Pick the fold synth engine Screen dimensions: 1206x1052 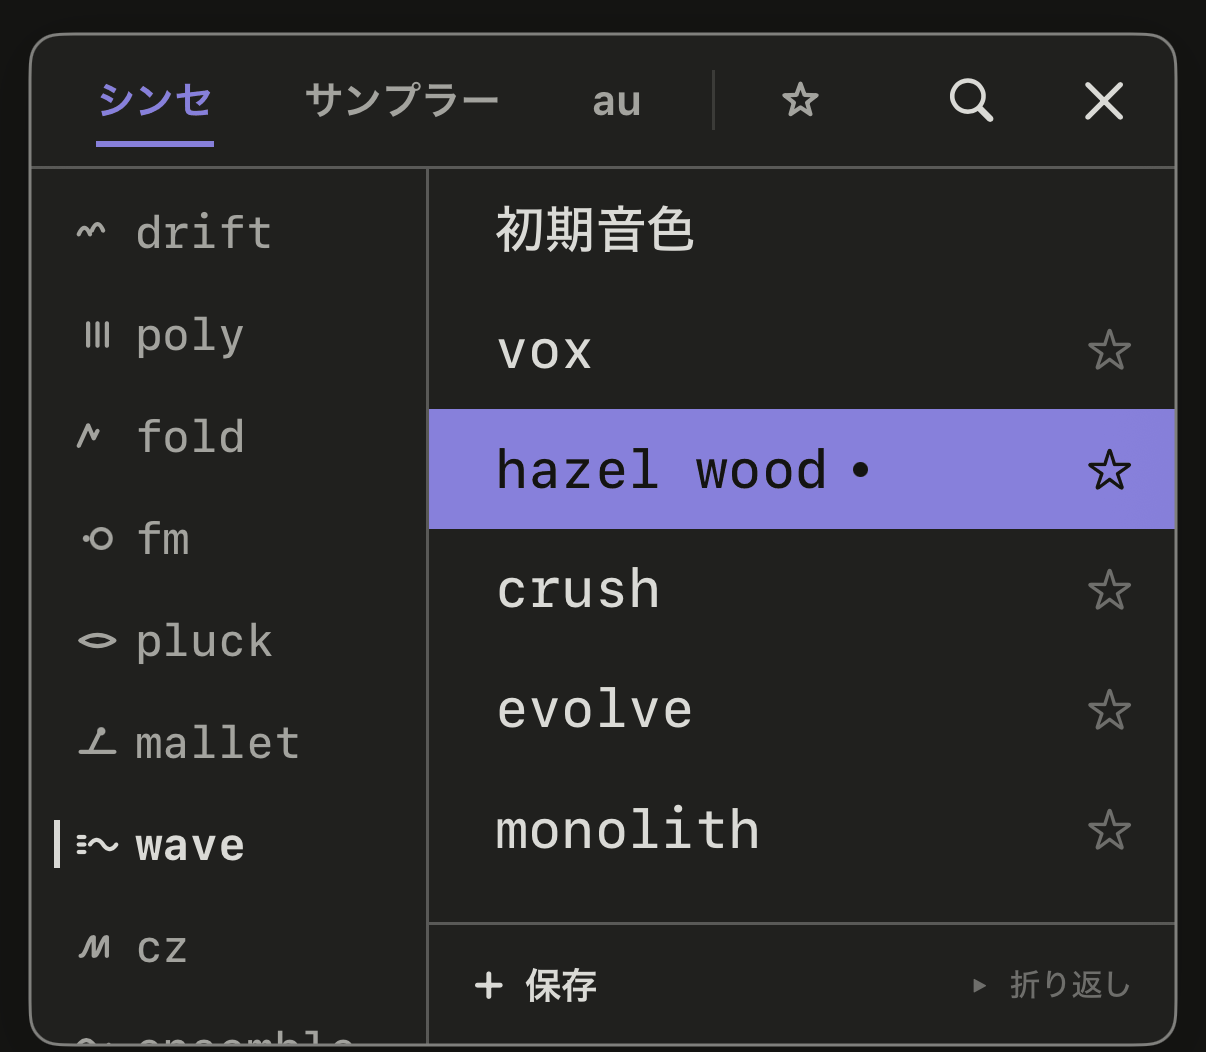229,436
